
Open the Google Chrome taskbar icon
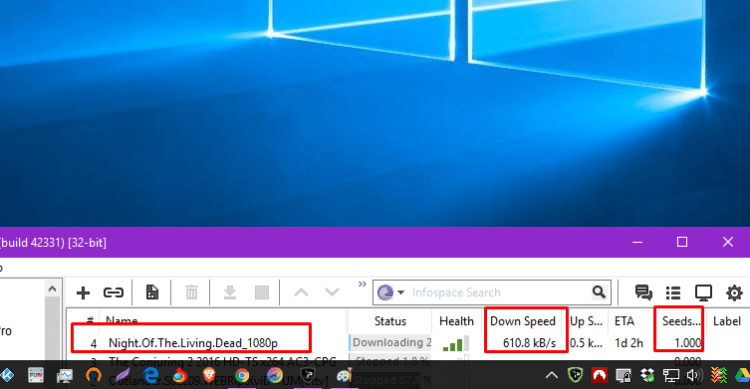point(242,376)
